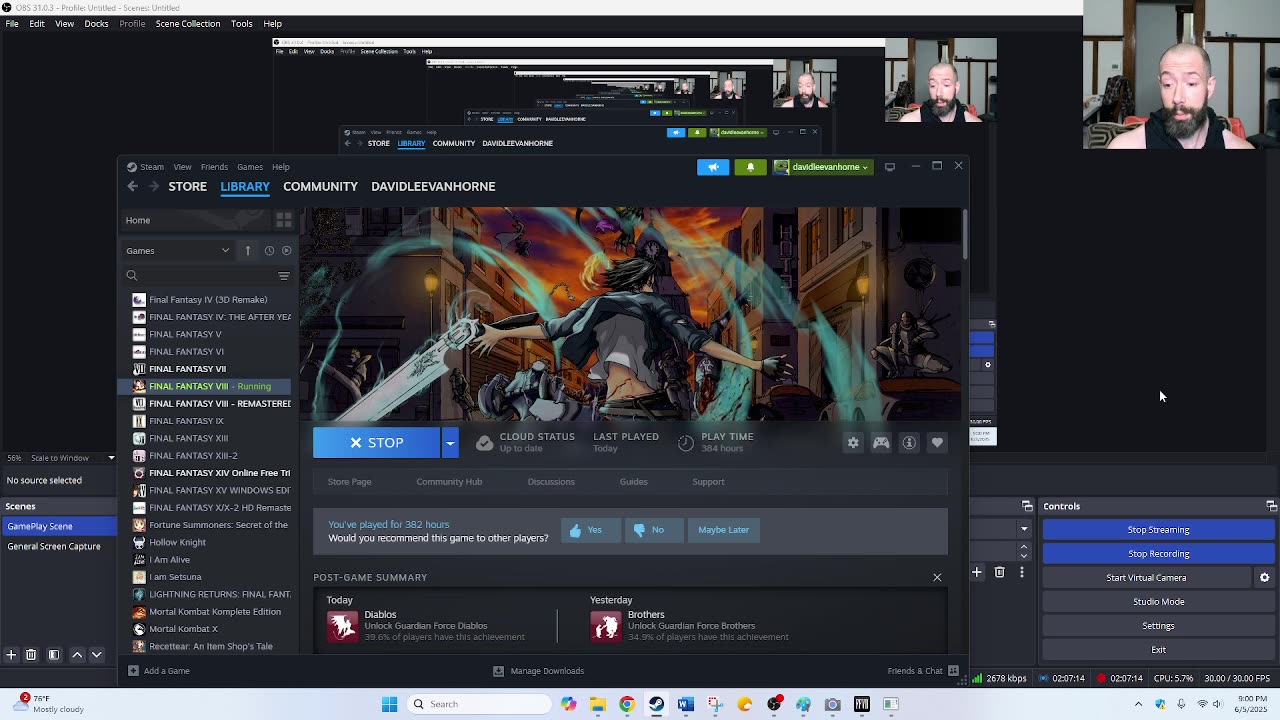
Task: Move scene up arrow in OBS
Action: point(77,655)
